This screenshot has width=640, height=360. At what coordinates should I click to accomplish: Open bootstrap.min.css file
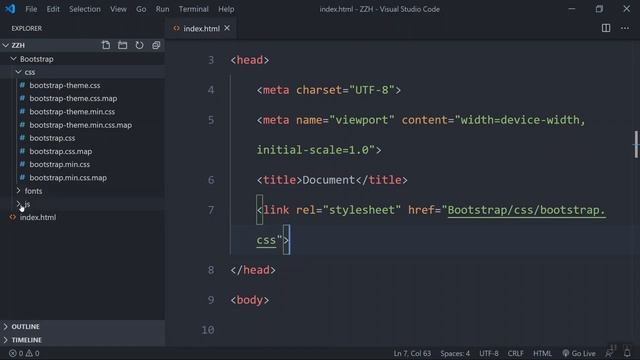[x=60, y=164]
